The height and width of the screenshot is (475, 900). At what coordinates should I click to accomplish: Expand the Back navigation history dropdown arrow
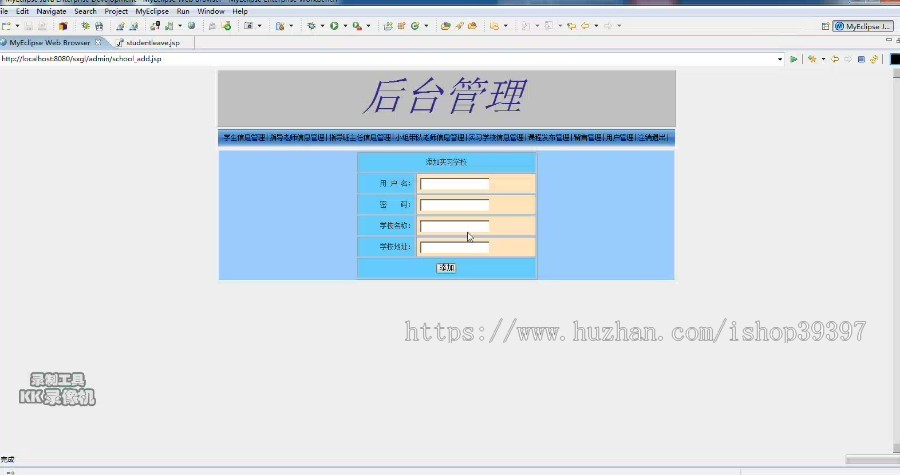[x=596, y=26]
